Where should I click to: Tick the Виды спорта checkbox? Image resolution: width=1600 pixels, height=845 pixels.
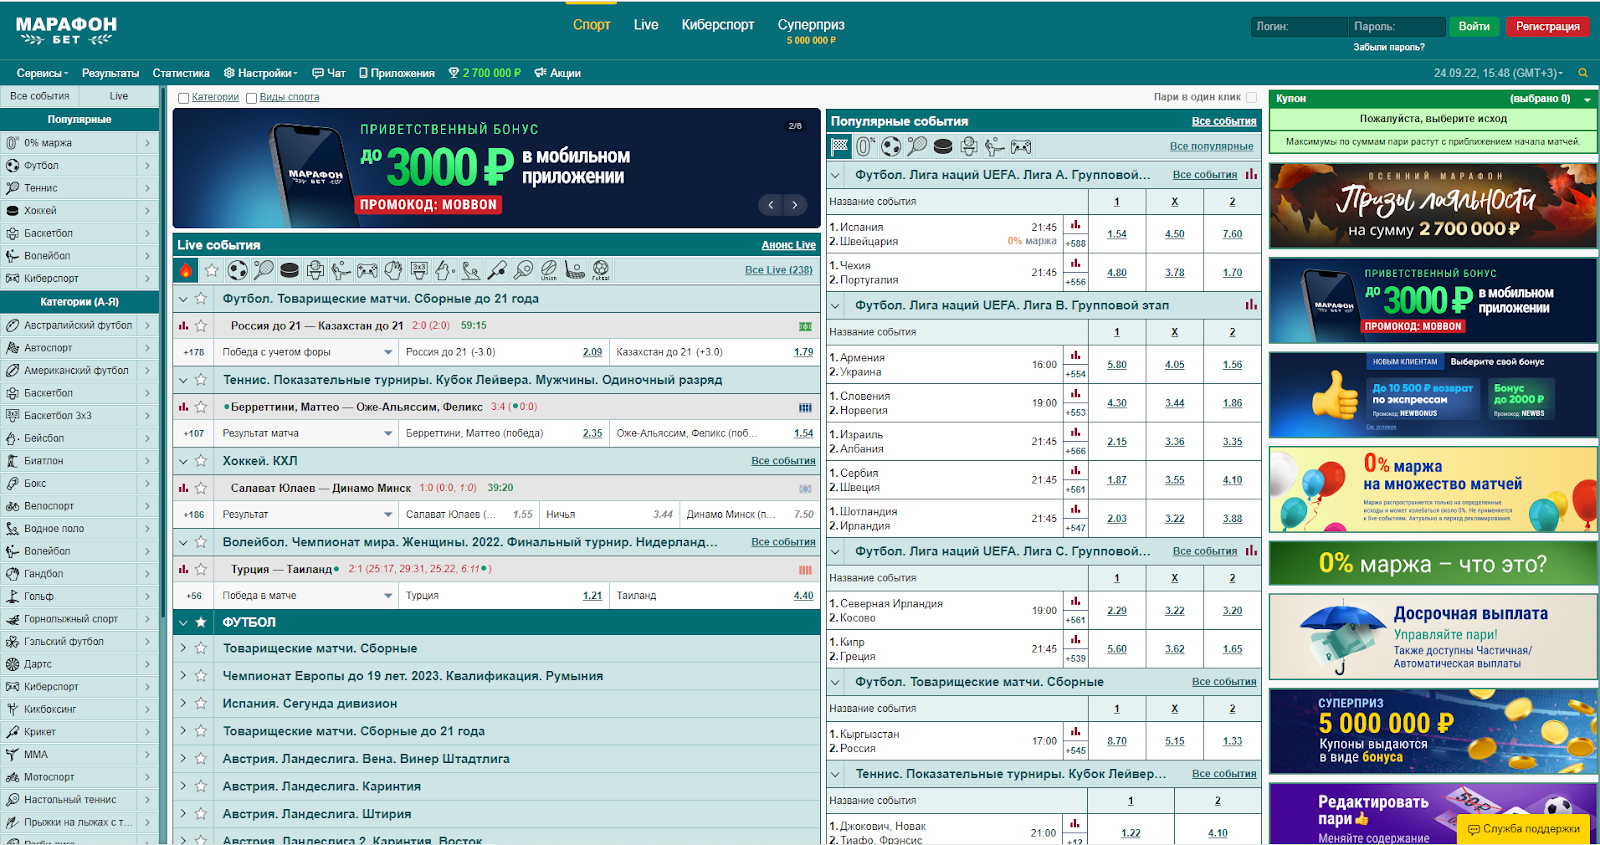coord(251,98)
